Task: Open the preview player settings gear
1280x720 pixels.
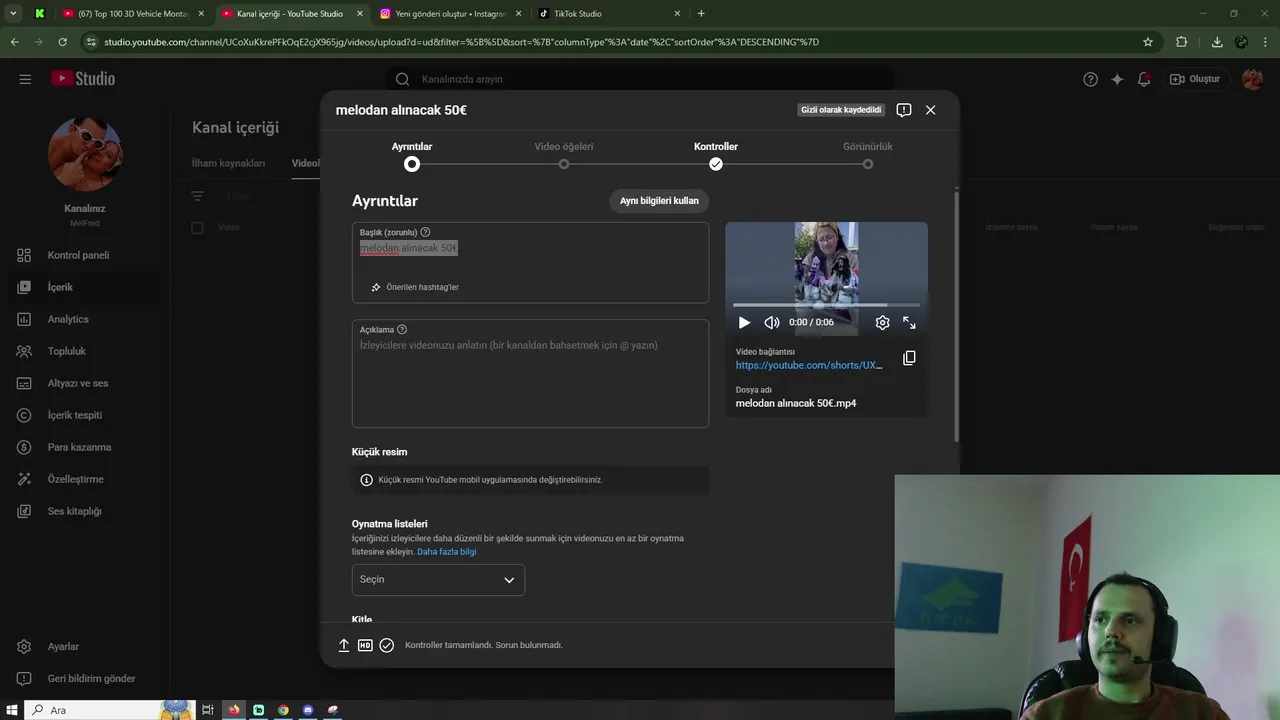Action: [x=882, y=323]
